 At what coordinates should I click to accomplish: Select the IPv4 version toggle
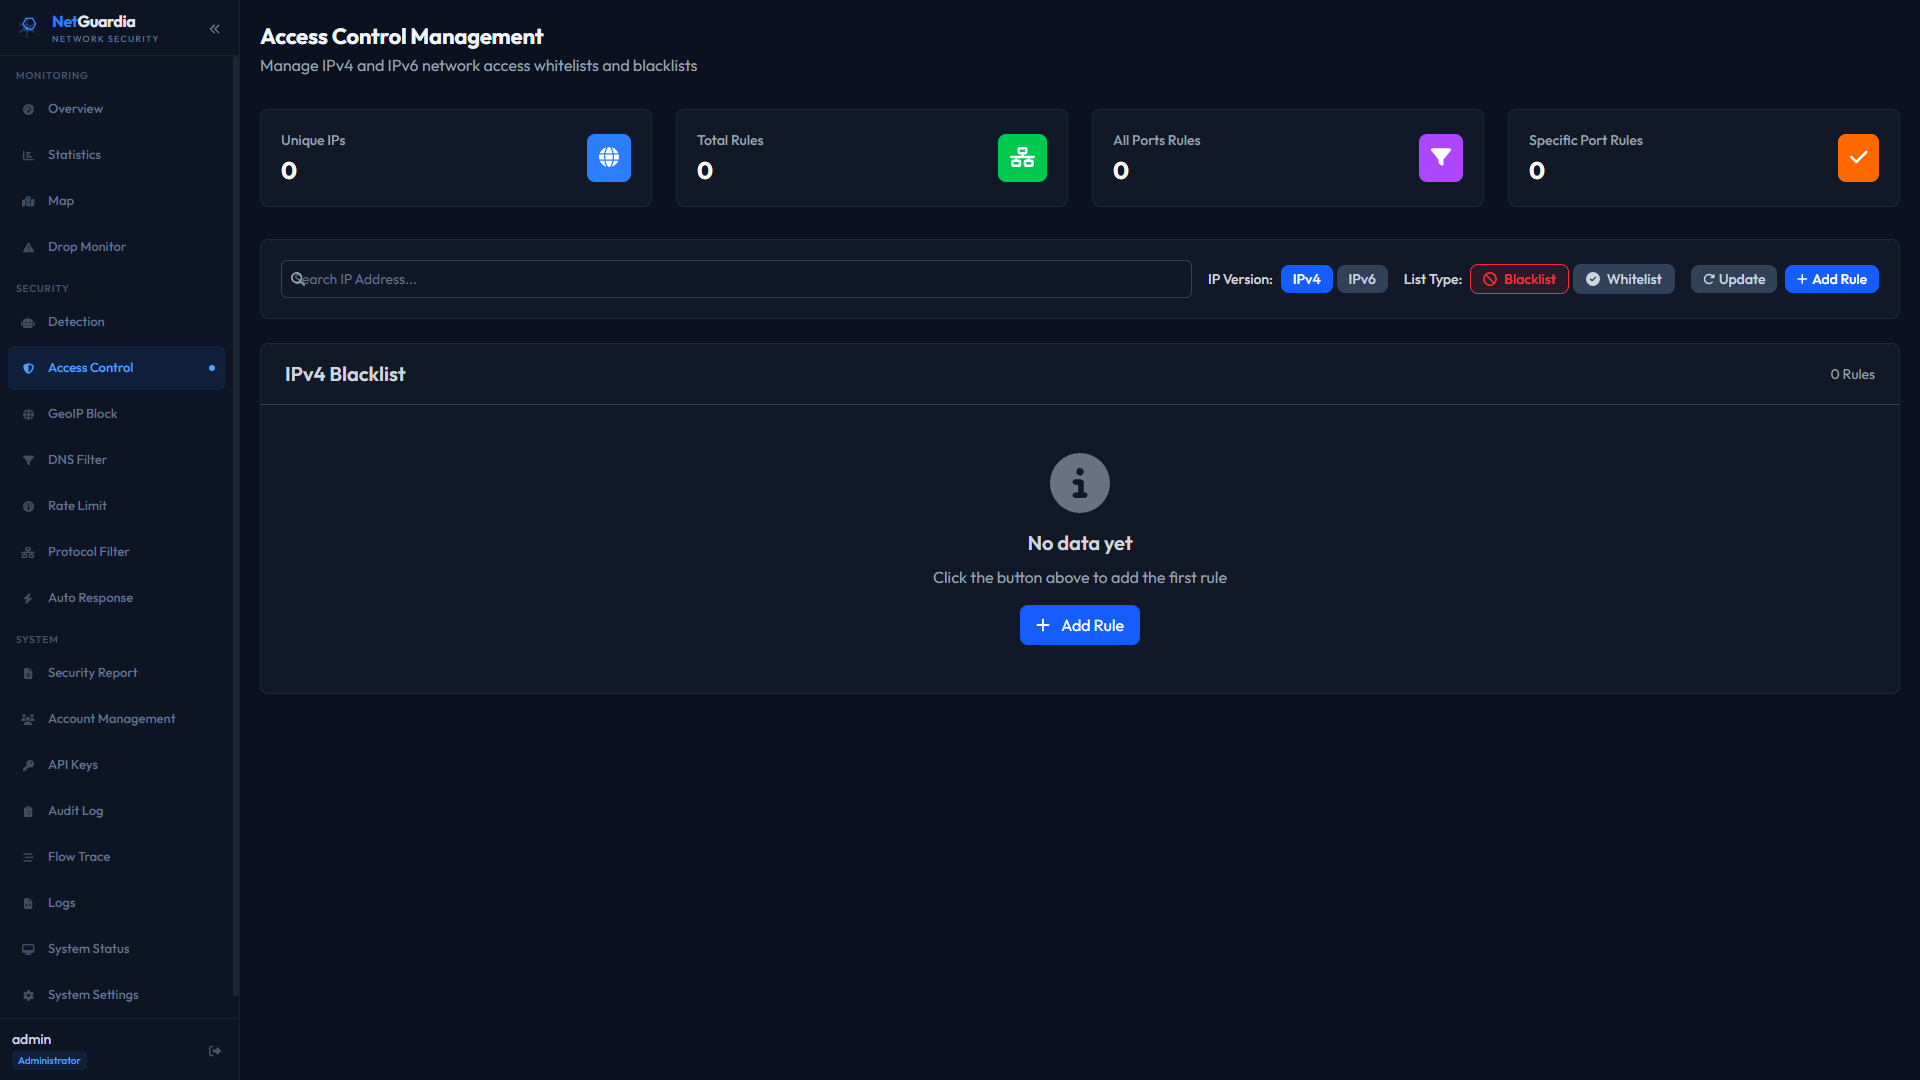click(1306, 279)
